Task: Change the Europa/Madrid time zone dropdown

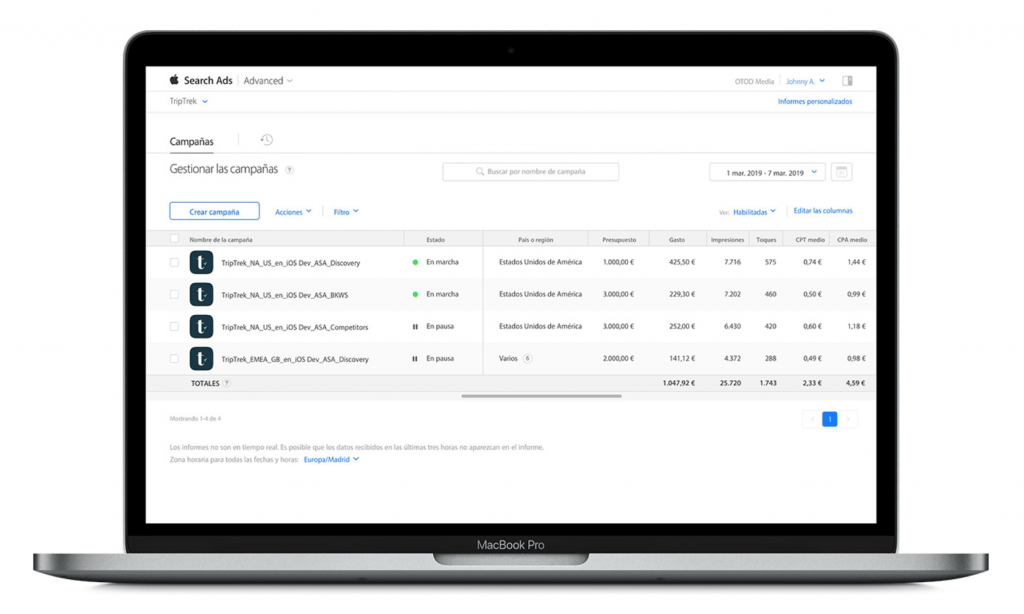Action: pos(331,460)
